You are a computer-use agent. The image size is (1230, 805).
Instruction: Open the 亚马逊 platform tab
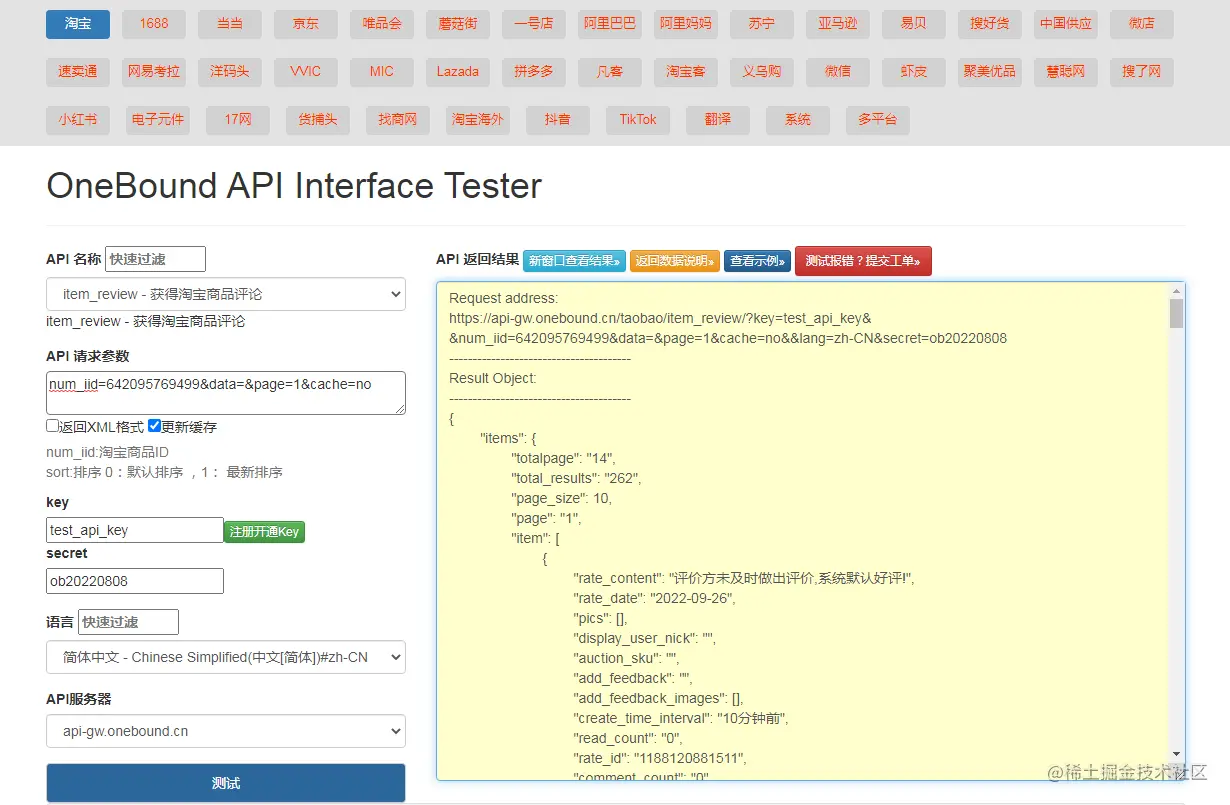click(838, 24)
